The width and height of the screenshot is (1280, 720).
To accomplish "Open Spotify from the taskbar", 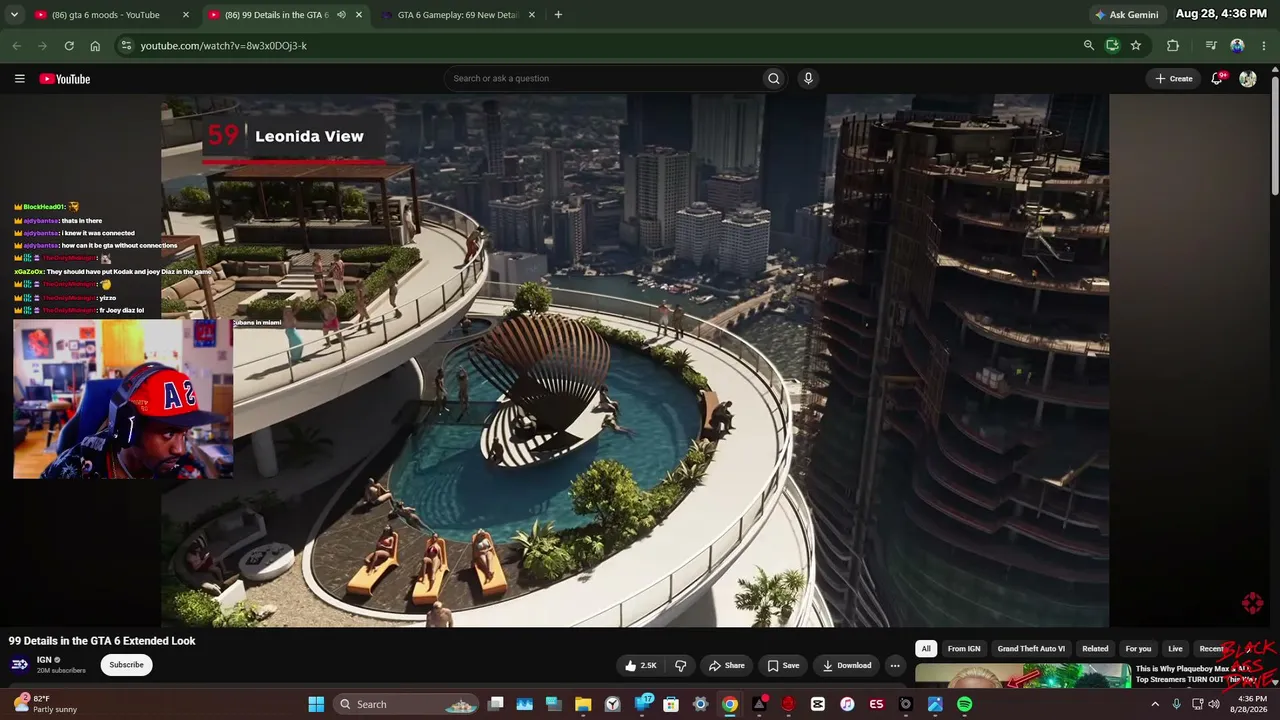I will 964,704.
